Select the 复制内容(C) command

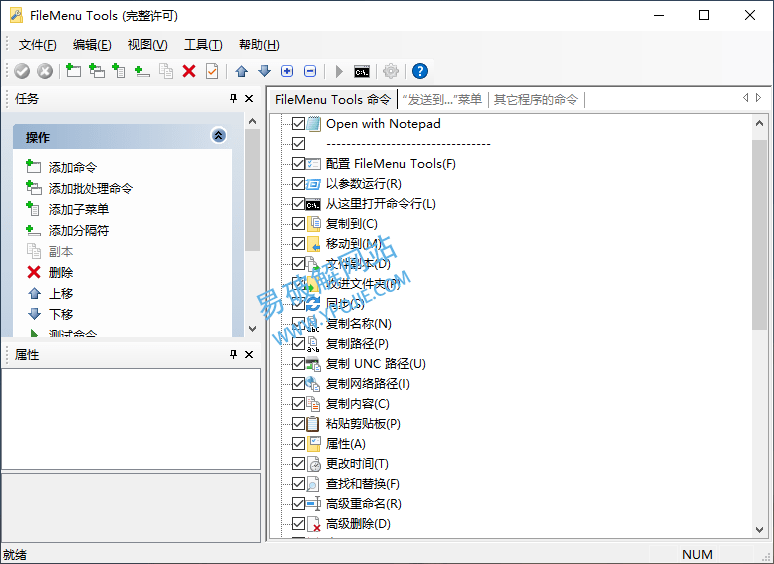358,404
